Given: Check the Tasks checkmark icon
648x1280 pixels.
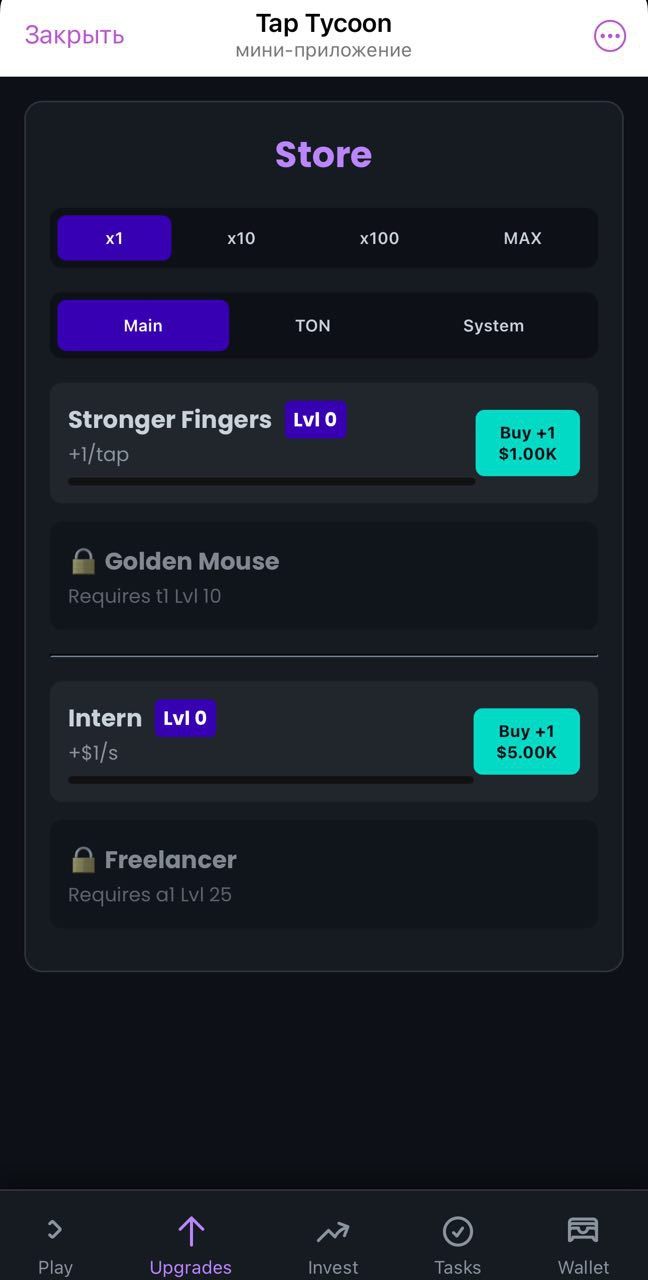Looking at the screenshot, I should [457, 1232].
